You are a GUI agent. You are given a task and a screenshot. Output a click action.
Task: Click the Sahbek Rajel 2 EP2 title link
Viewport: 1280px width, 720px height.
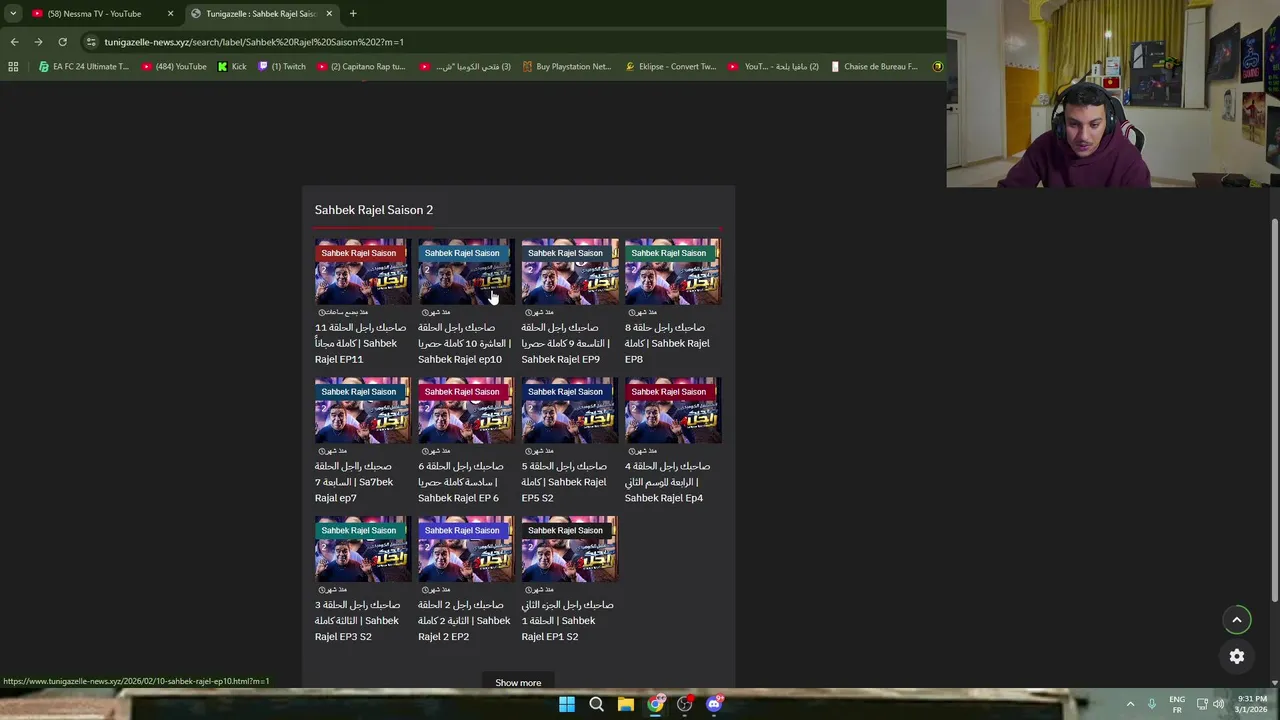(x=464, y=621)
